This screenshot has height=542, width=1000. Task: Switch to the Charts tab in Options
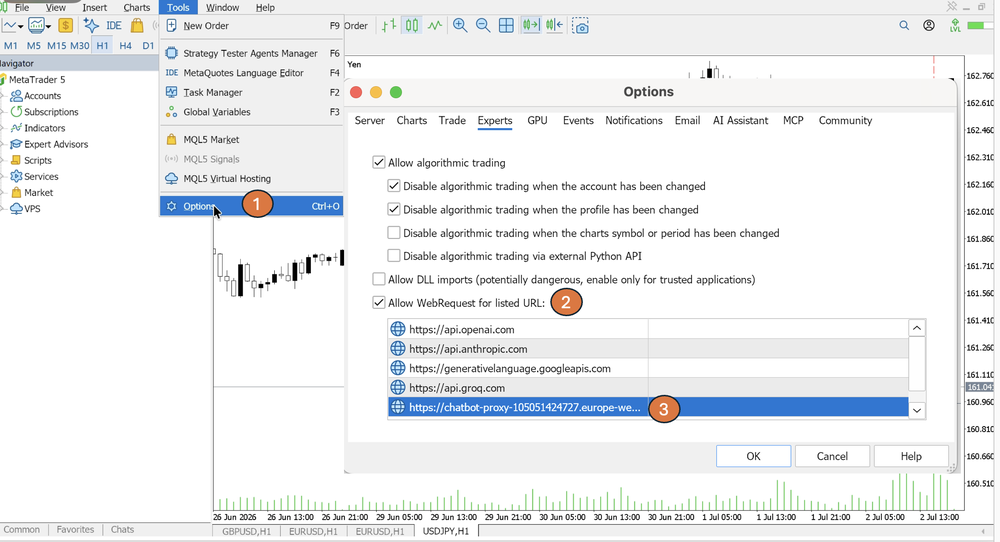click(411, 121)
